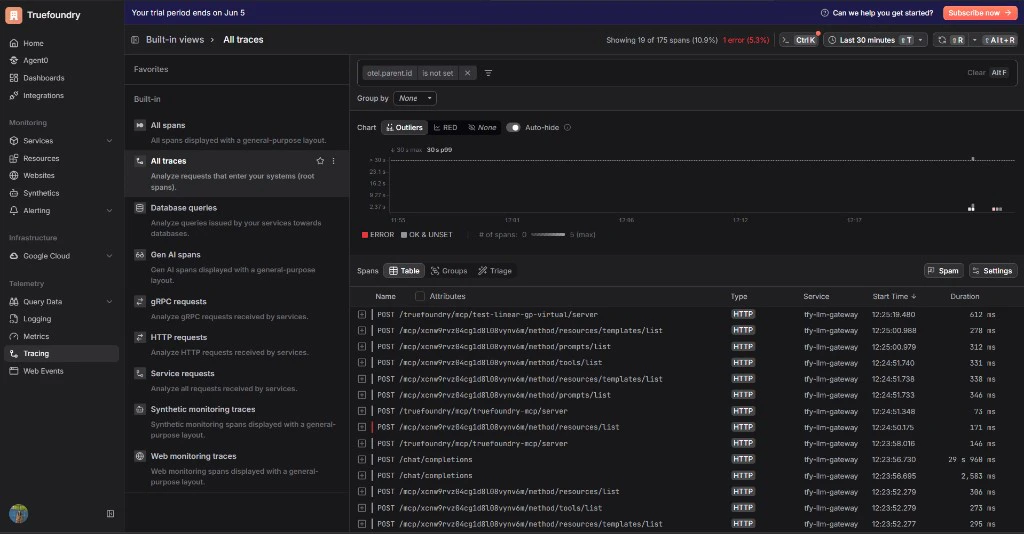The image size is (1024, 534).
Task: Open Websites monitoring
Action: 39,176
